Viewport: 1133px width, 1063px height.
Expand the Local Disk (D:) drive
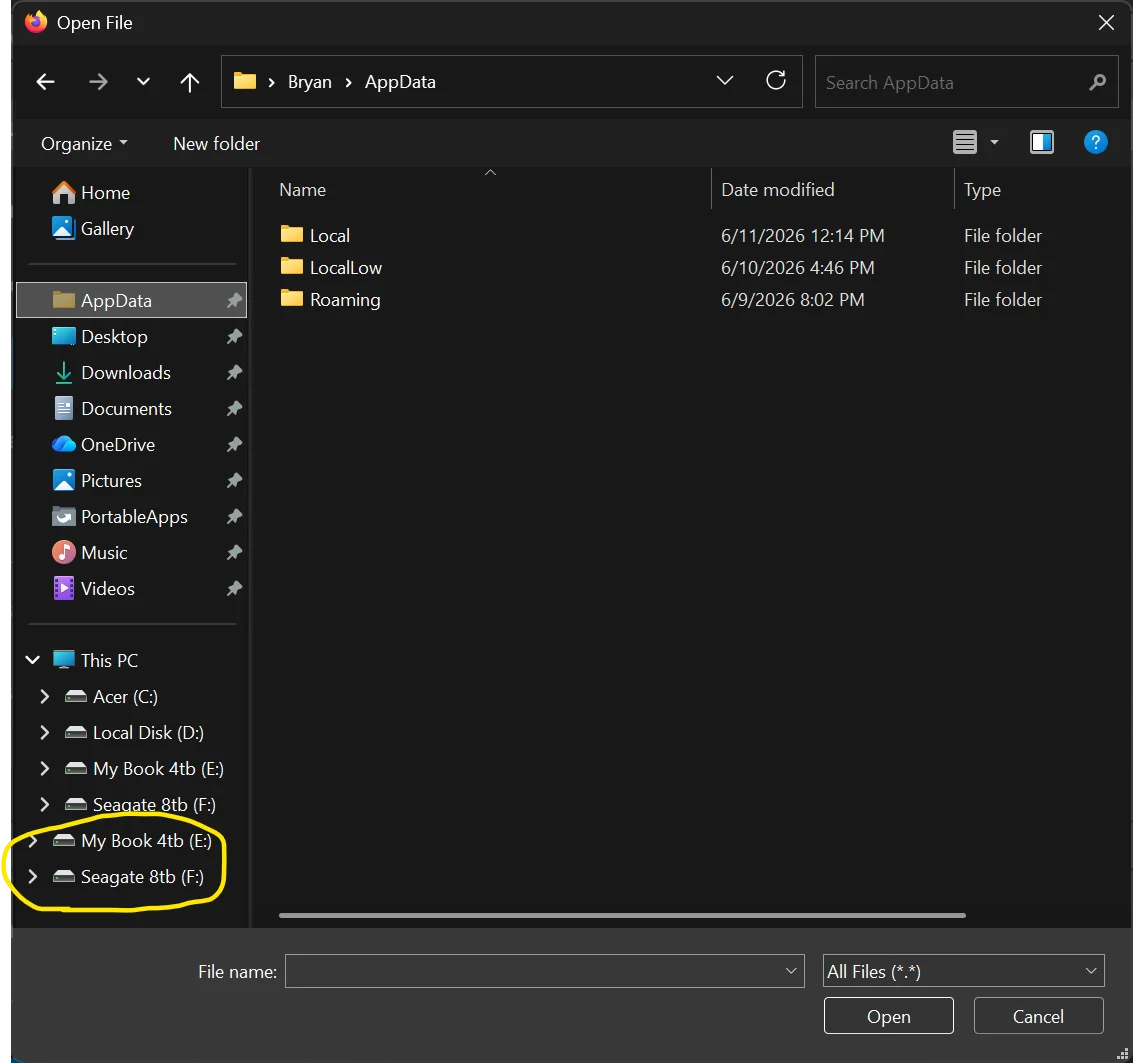click(x=45, y=733)
